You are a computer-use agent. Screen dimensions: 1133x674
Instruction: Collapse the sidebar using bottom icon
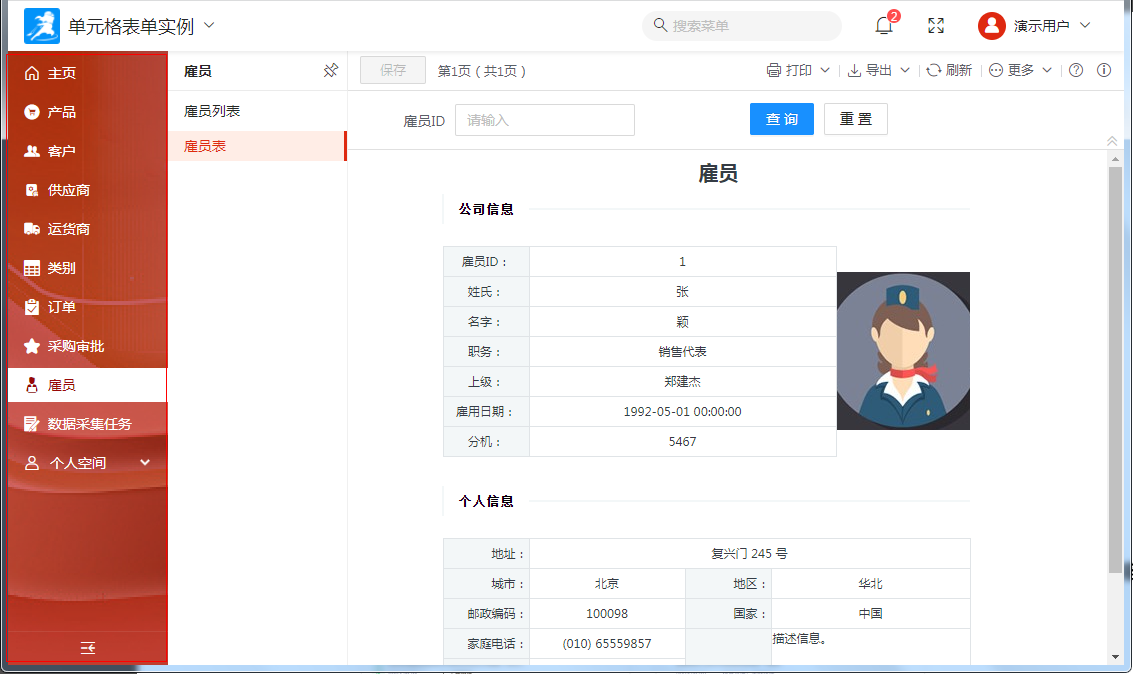click(88, 648)
